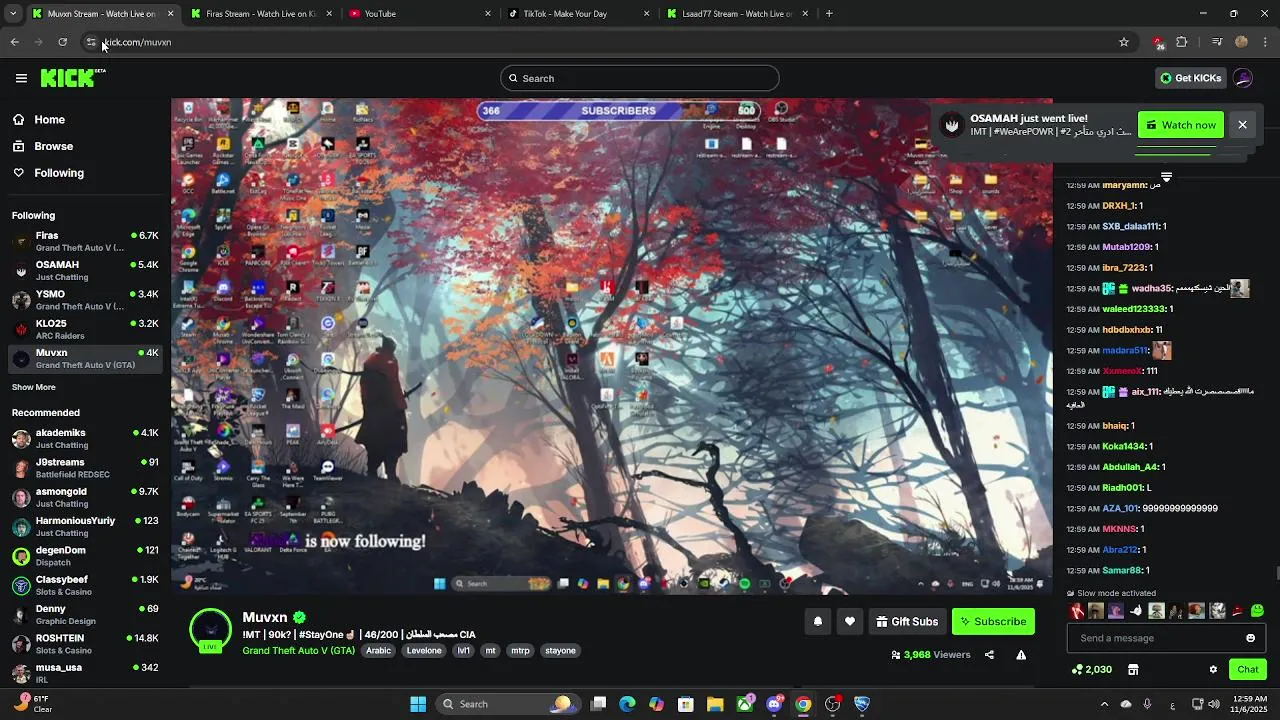Open chat settings gear icon
This screenshot has height=720, width=1280.
[x=1213, y=670]
